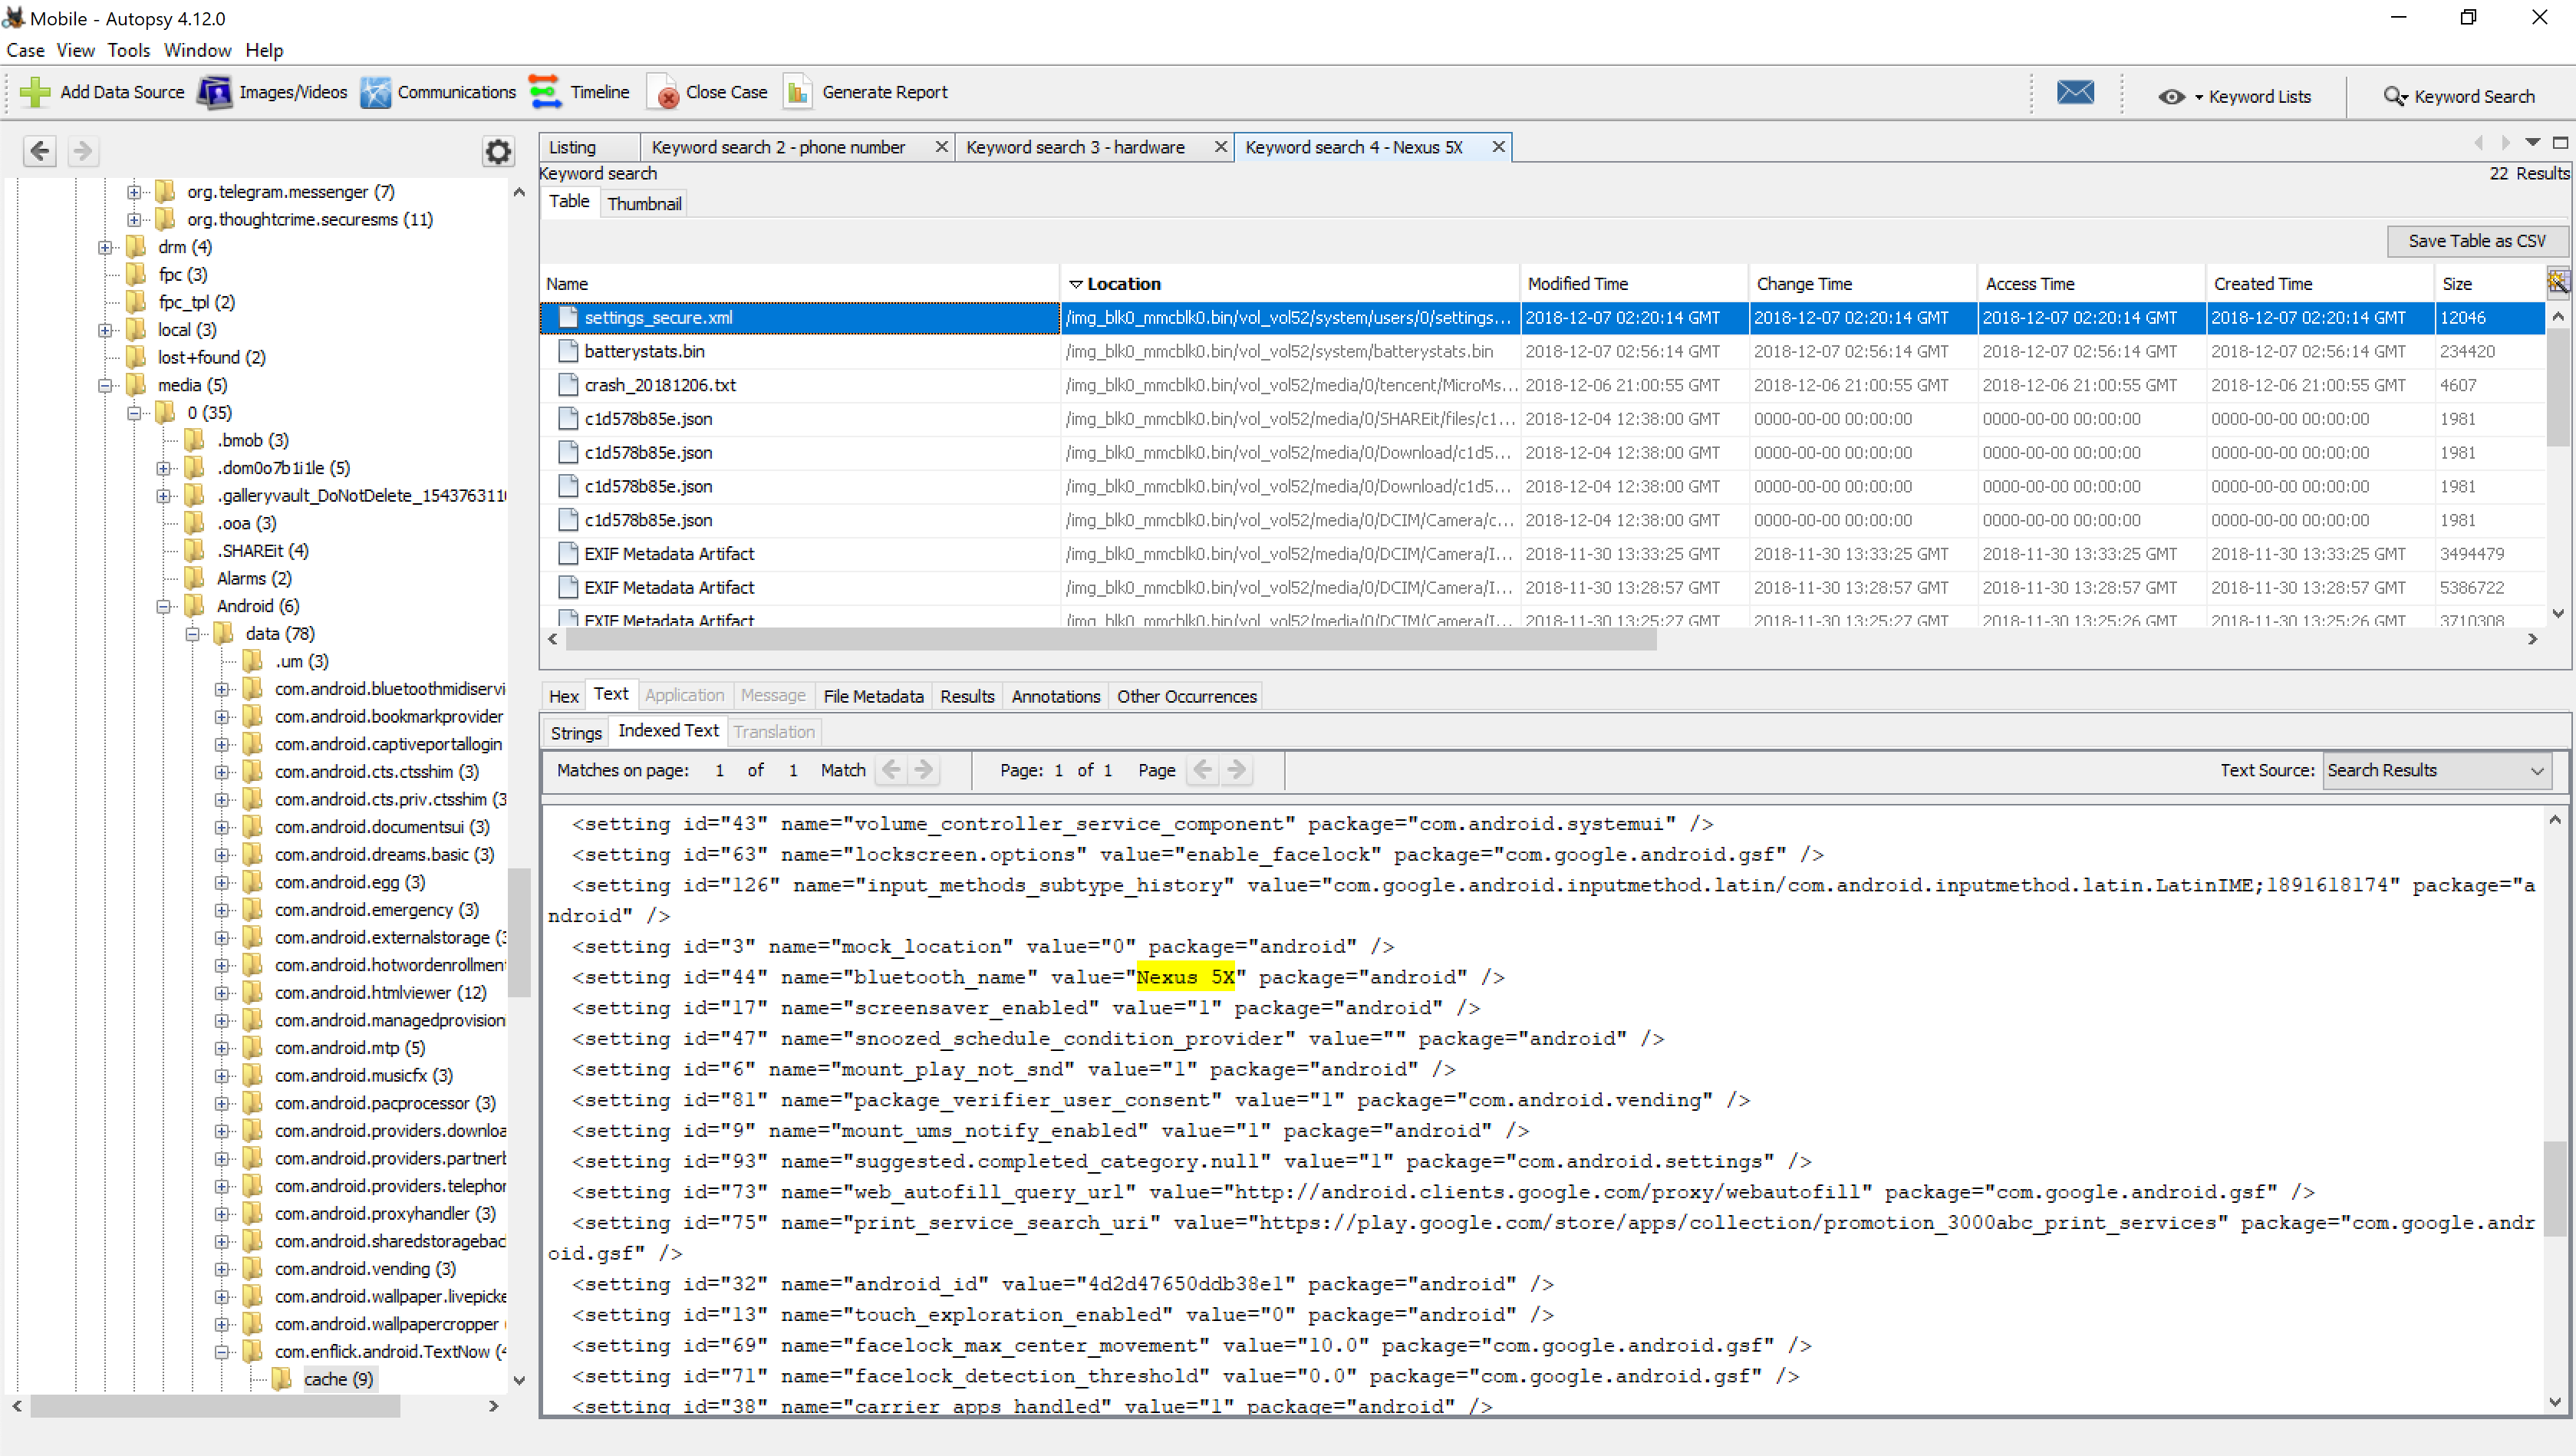Open the Keyword Search magnifier

point(2395,97)
